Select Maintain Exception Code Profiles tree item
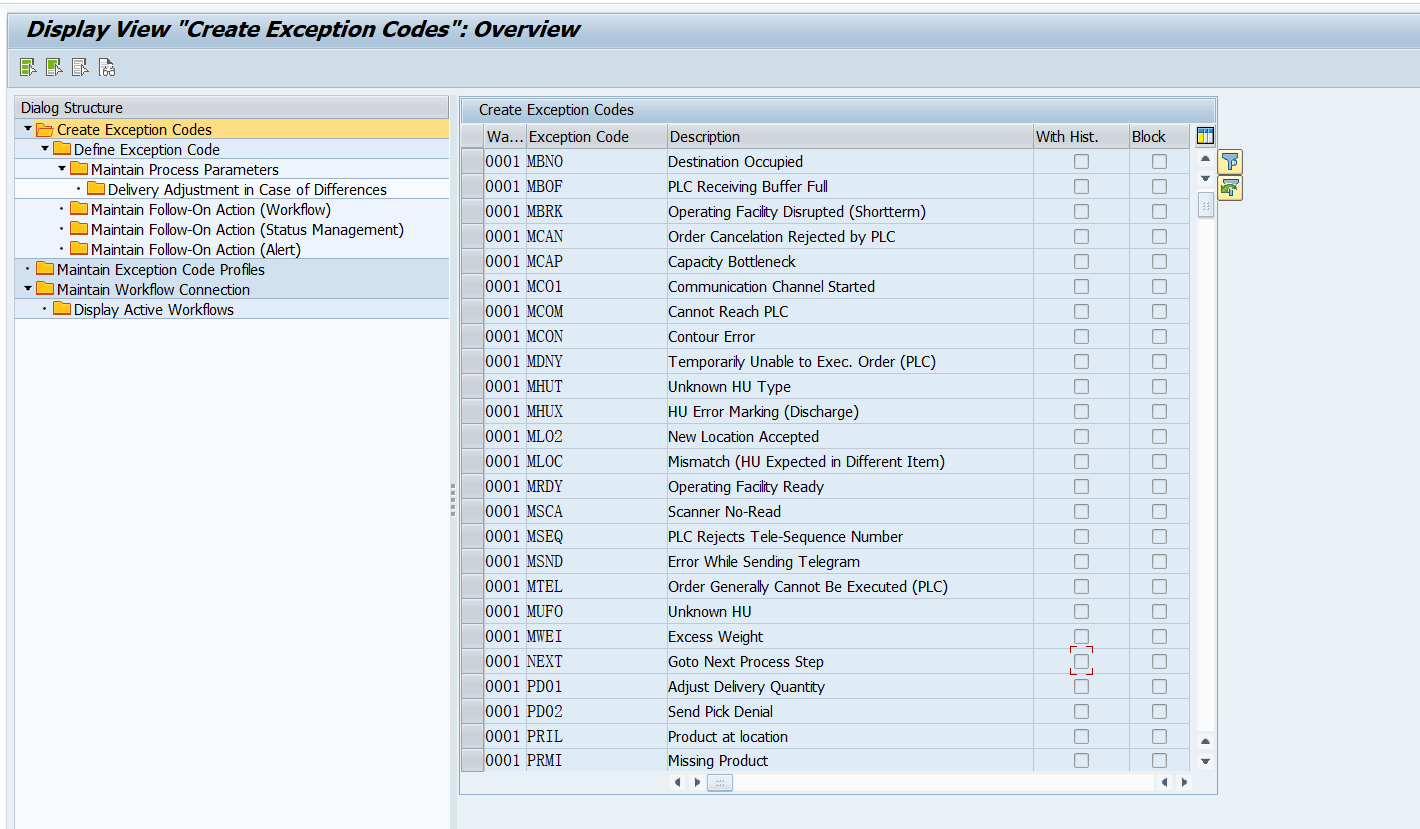 (161, 270)
